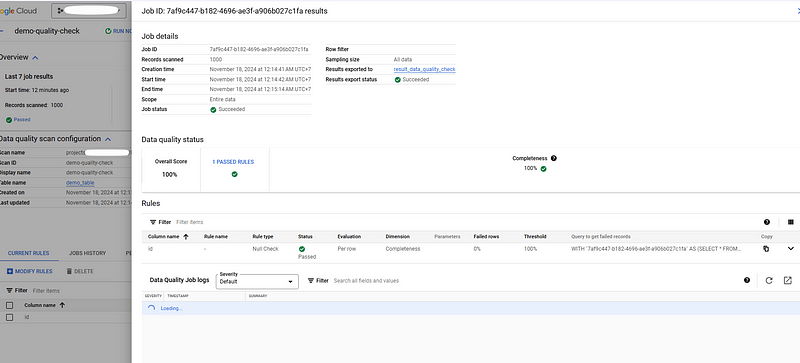The image size is (800, 363).
Task: Select the Job ID value text
Action: pos(259,50)
